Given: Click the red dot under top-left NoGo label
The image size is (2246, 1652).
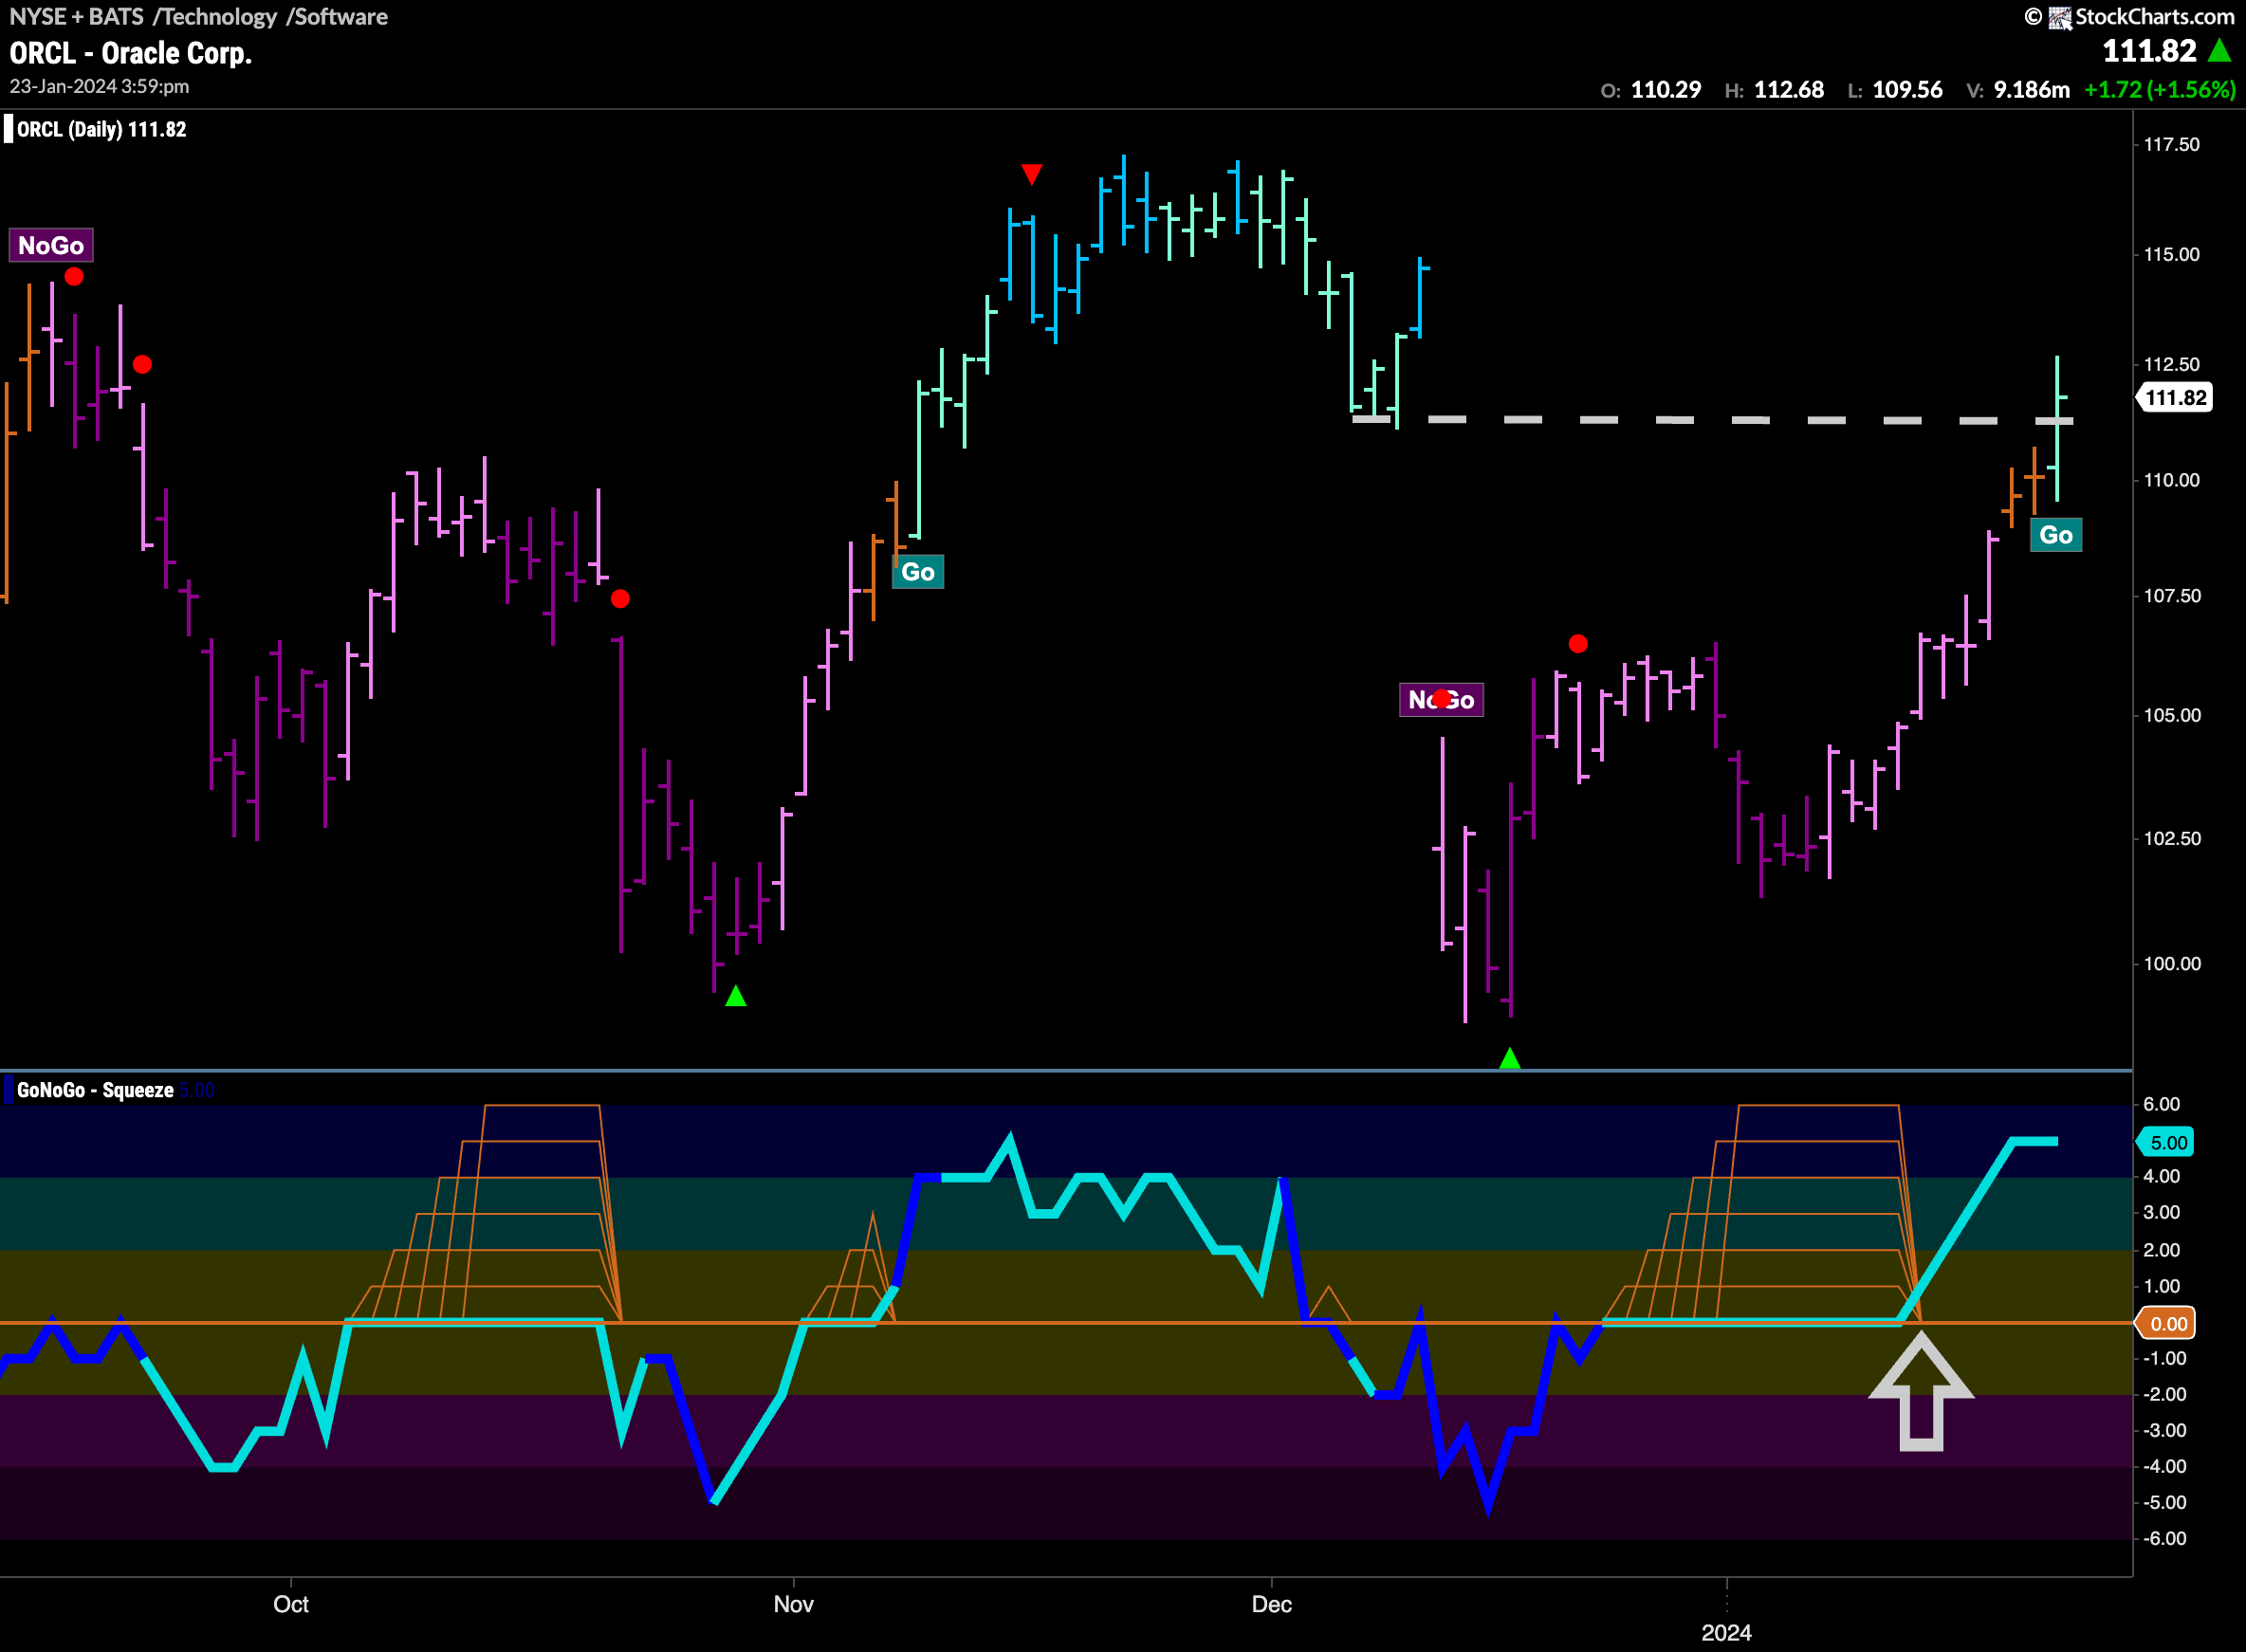Looking at the screenshot, I should pos(74,277).
